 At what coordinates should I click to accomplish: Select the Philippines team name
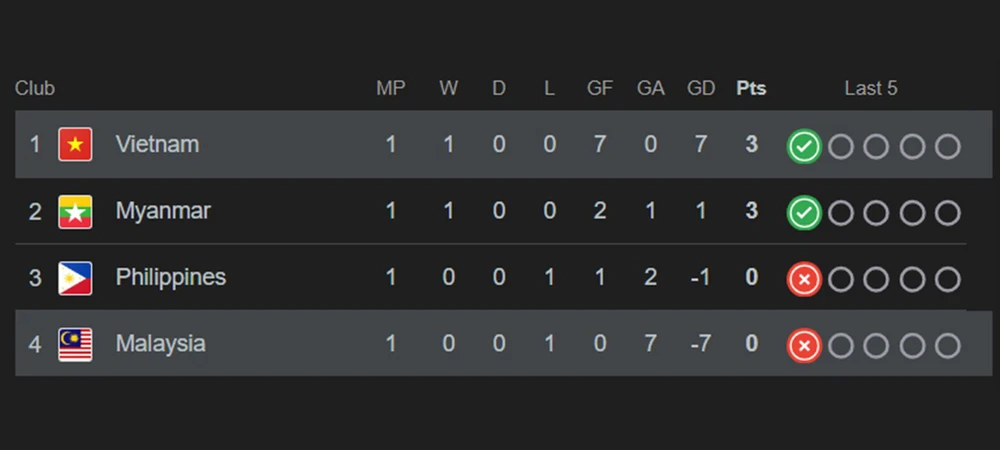pyautogui.click(x=171, y=278)
